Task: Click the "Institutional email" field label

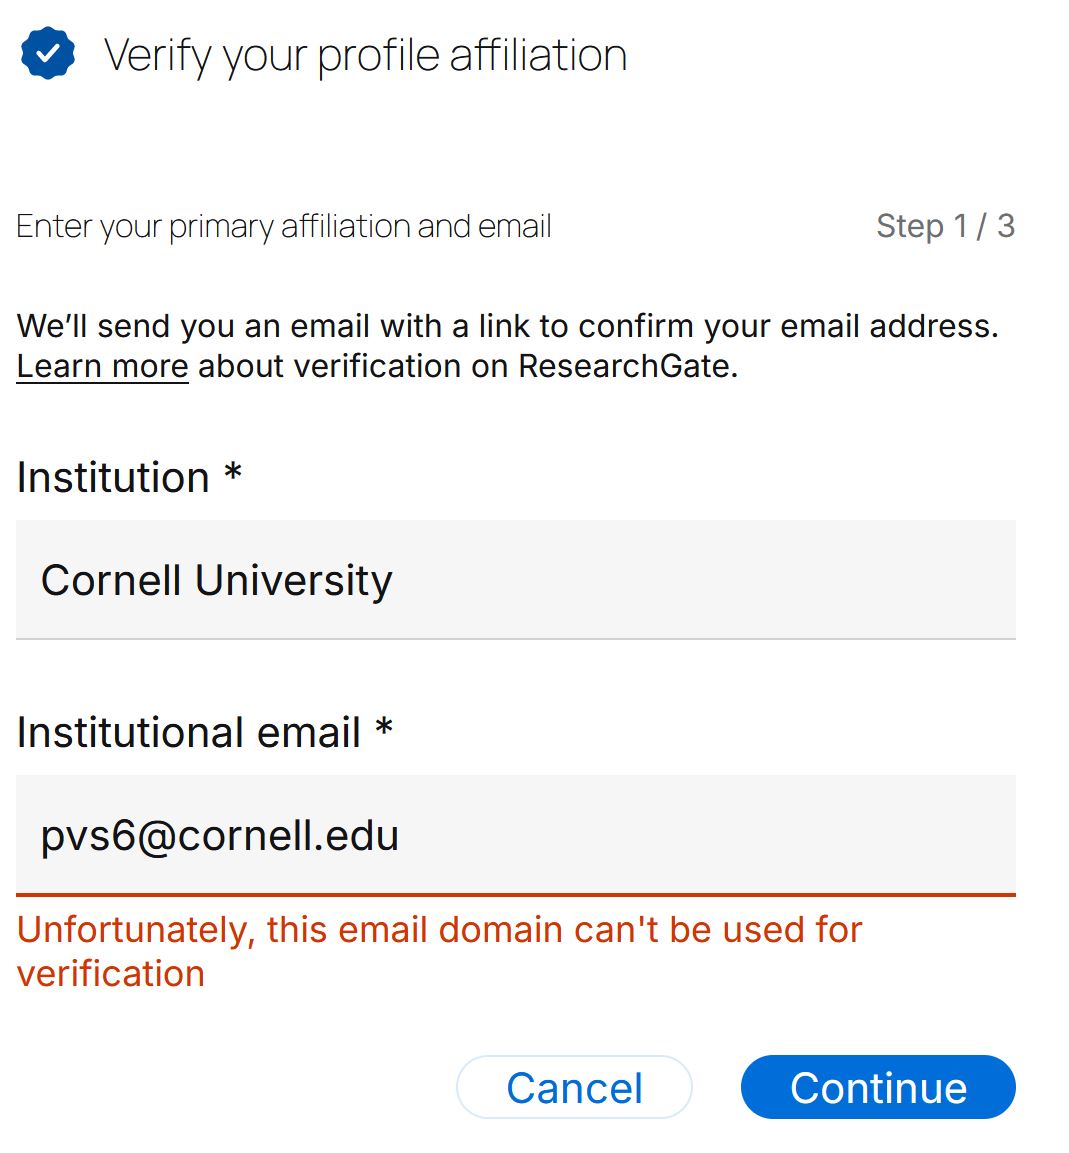Action: click(188, 732)
